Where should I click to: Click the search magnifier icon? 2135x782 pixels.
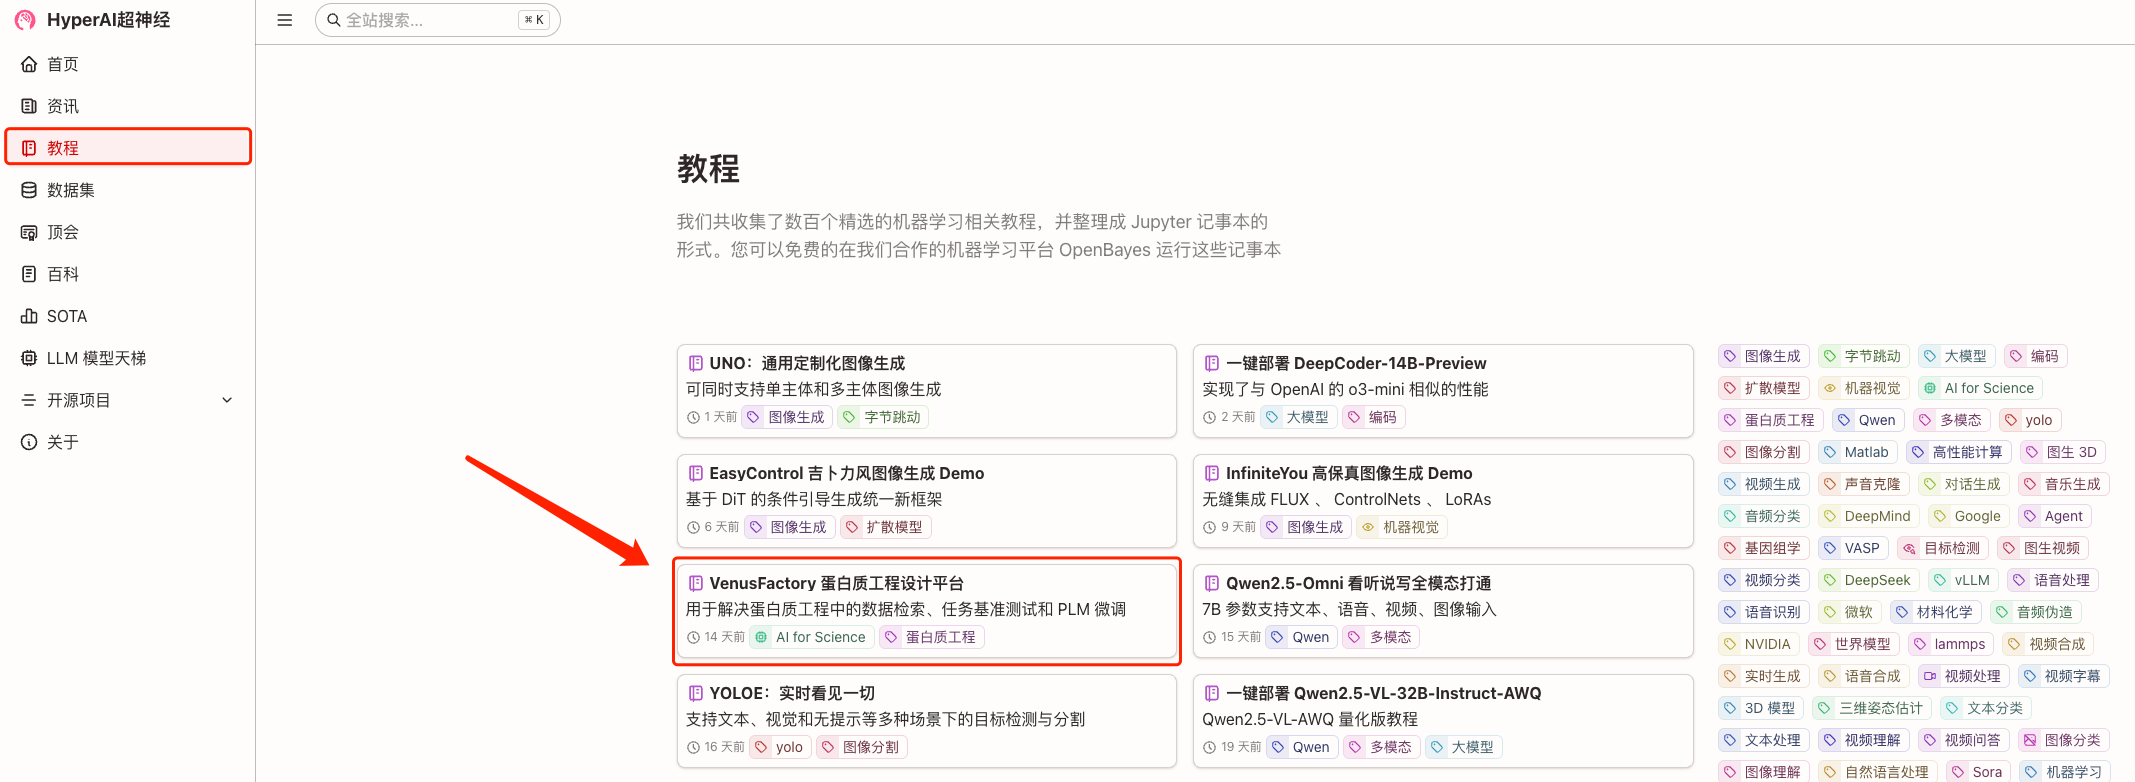334,20
